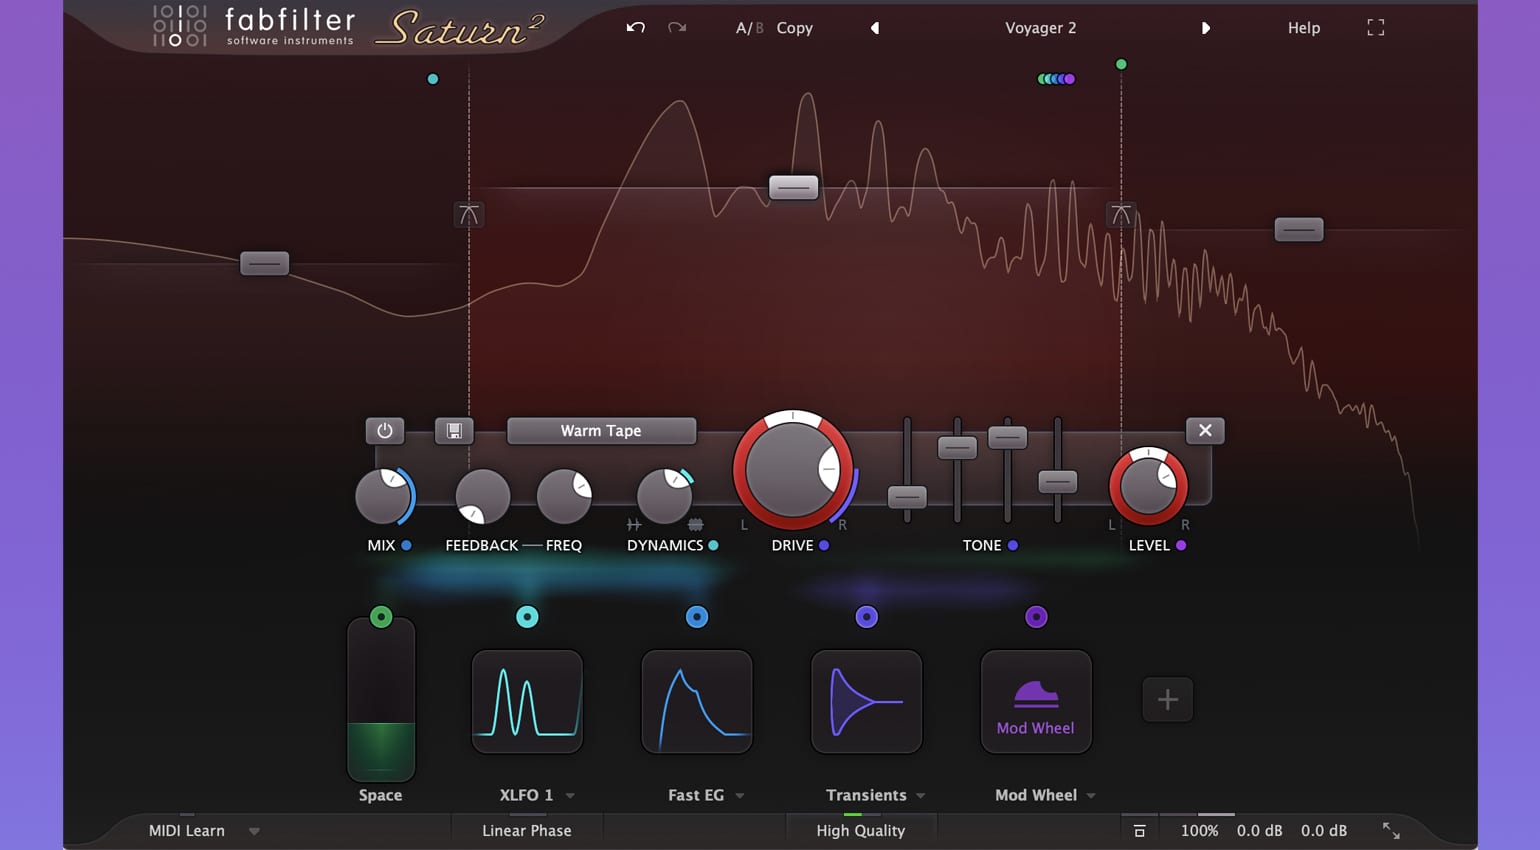Image resolution: width=1540 pixels, height=850 pixels.
Task: Click the Transients purple drag source
Action: coord(867,617)
